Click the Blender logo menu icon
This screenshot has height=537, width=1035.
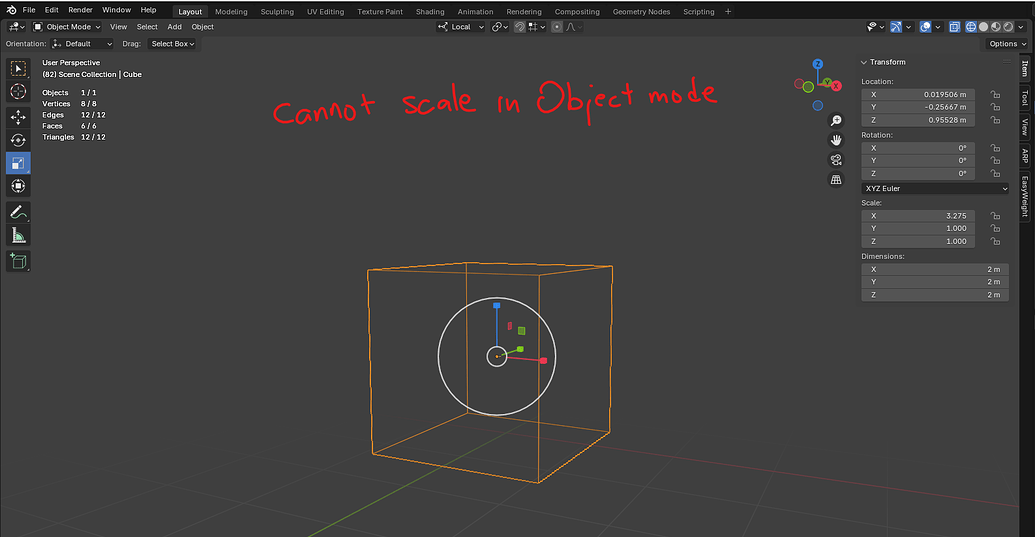11,10
